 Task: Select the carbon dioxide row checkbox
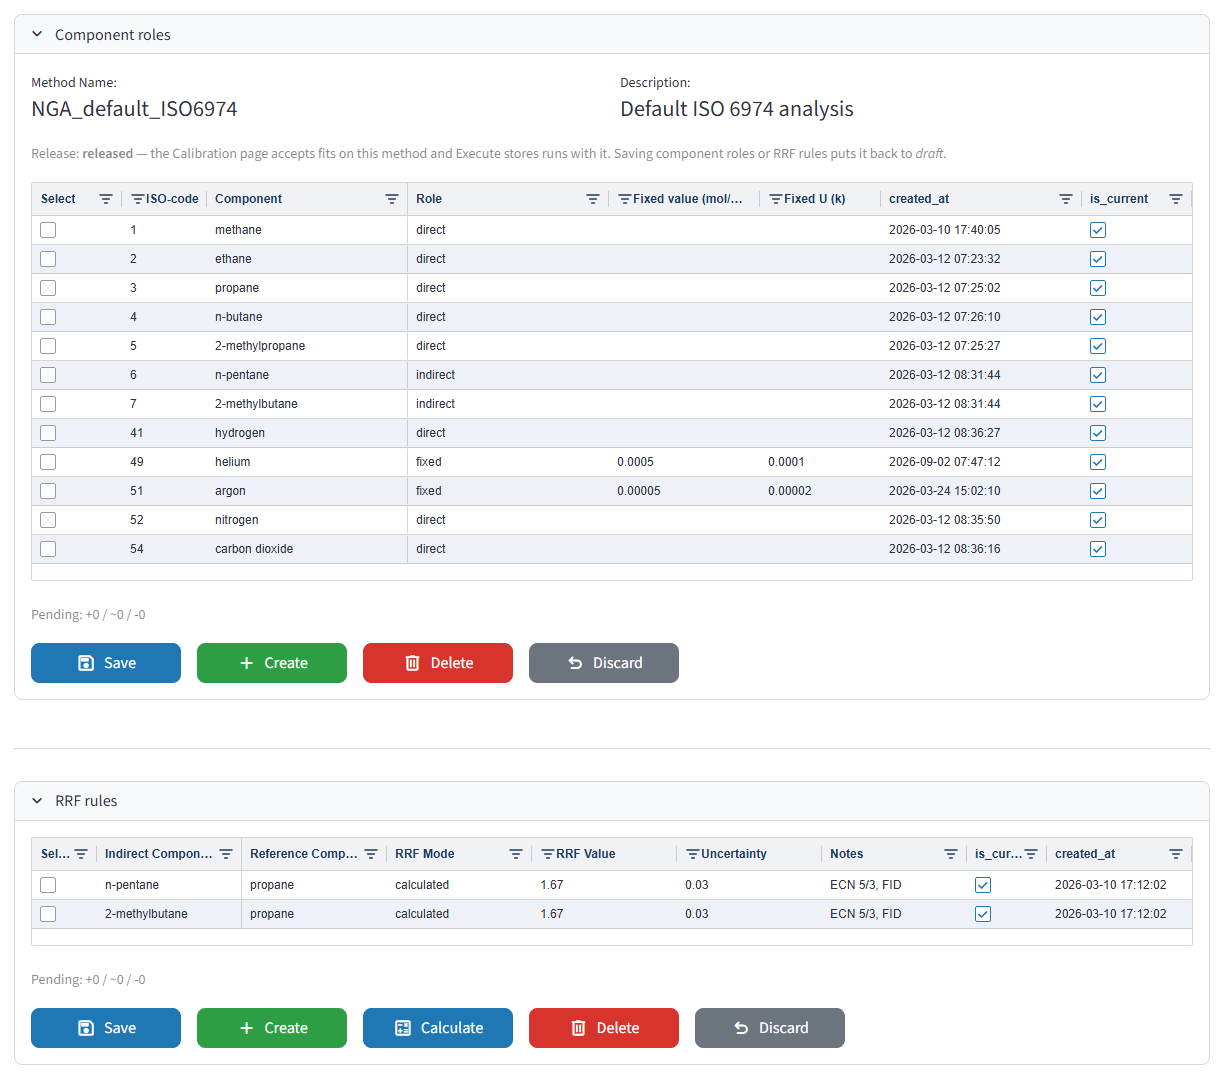click(48, 549)
